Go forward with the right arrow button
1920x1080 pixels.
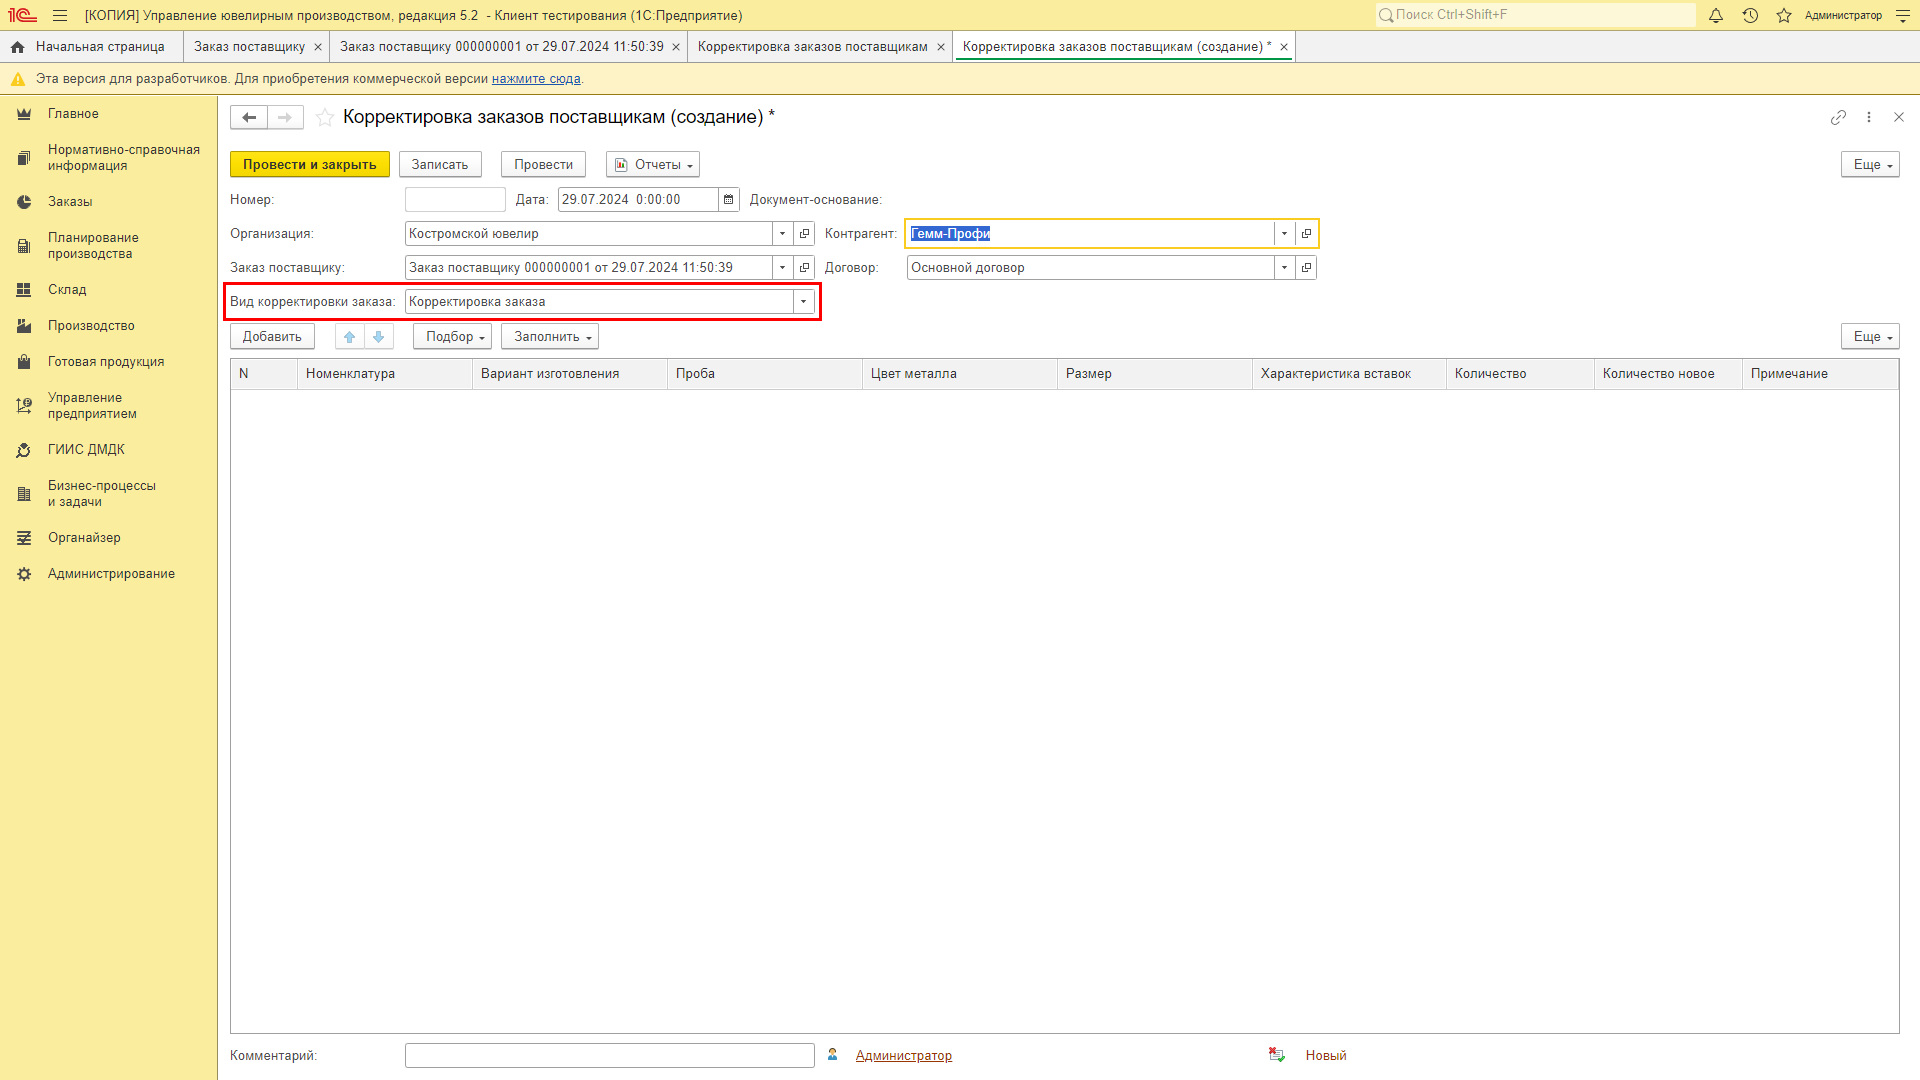click(x=285, y=117)
